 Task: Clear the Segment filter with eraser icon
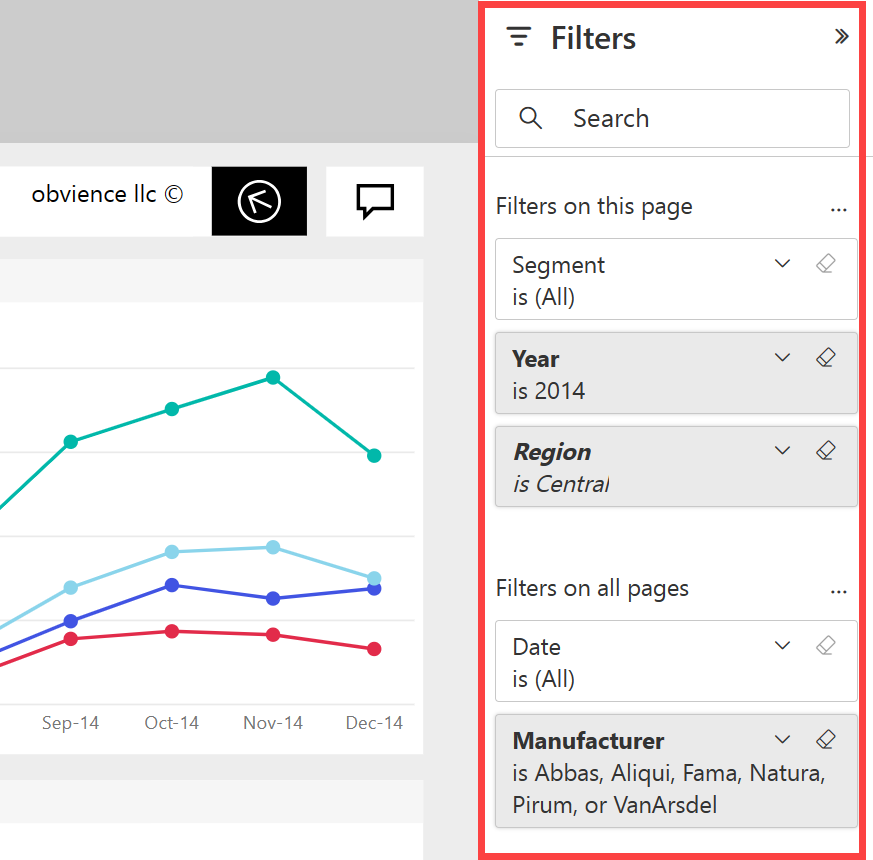pos(826,263)
